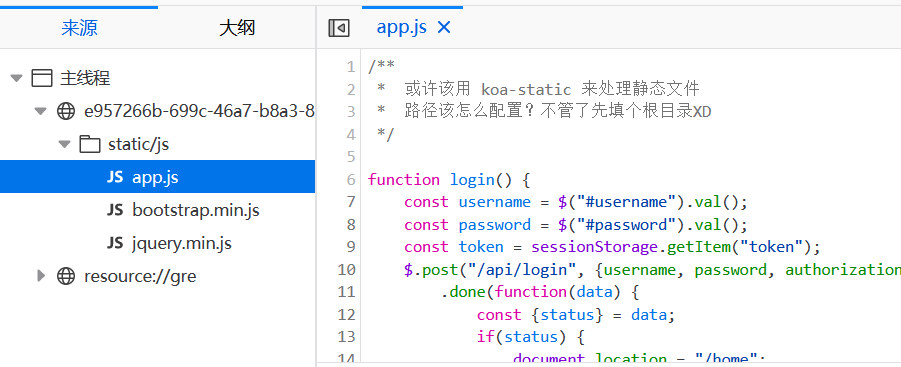Viewport: 901px width, 367px height.
Task: Click the 'const username' declaration text
Action: point(467,202)
